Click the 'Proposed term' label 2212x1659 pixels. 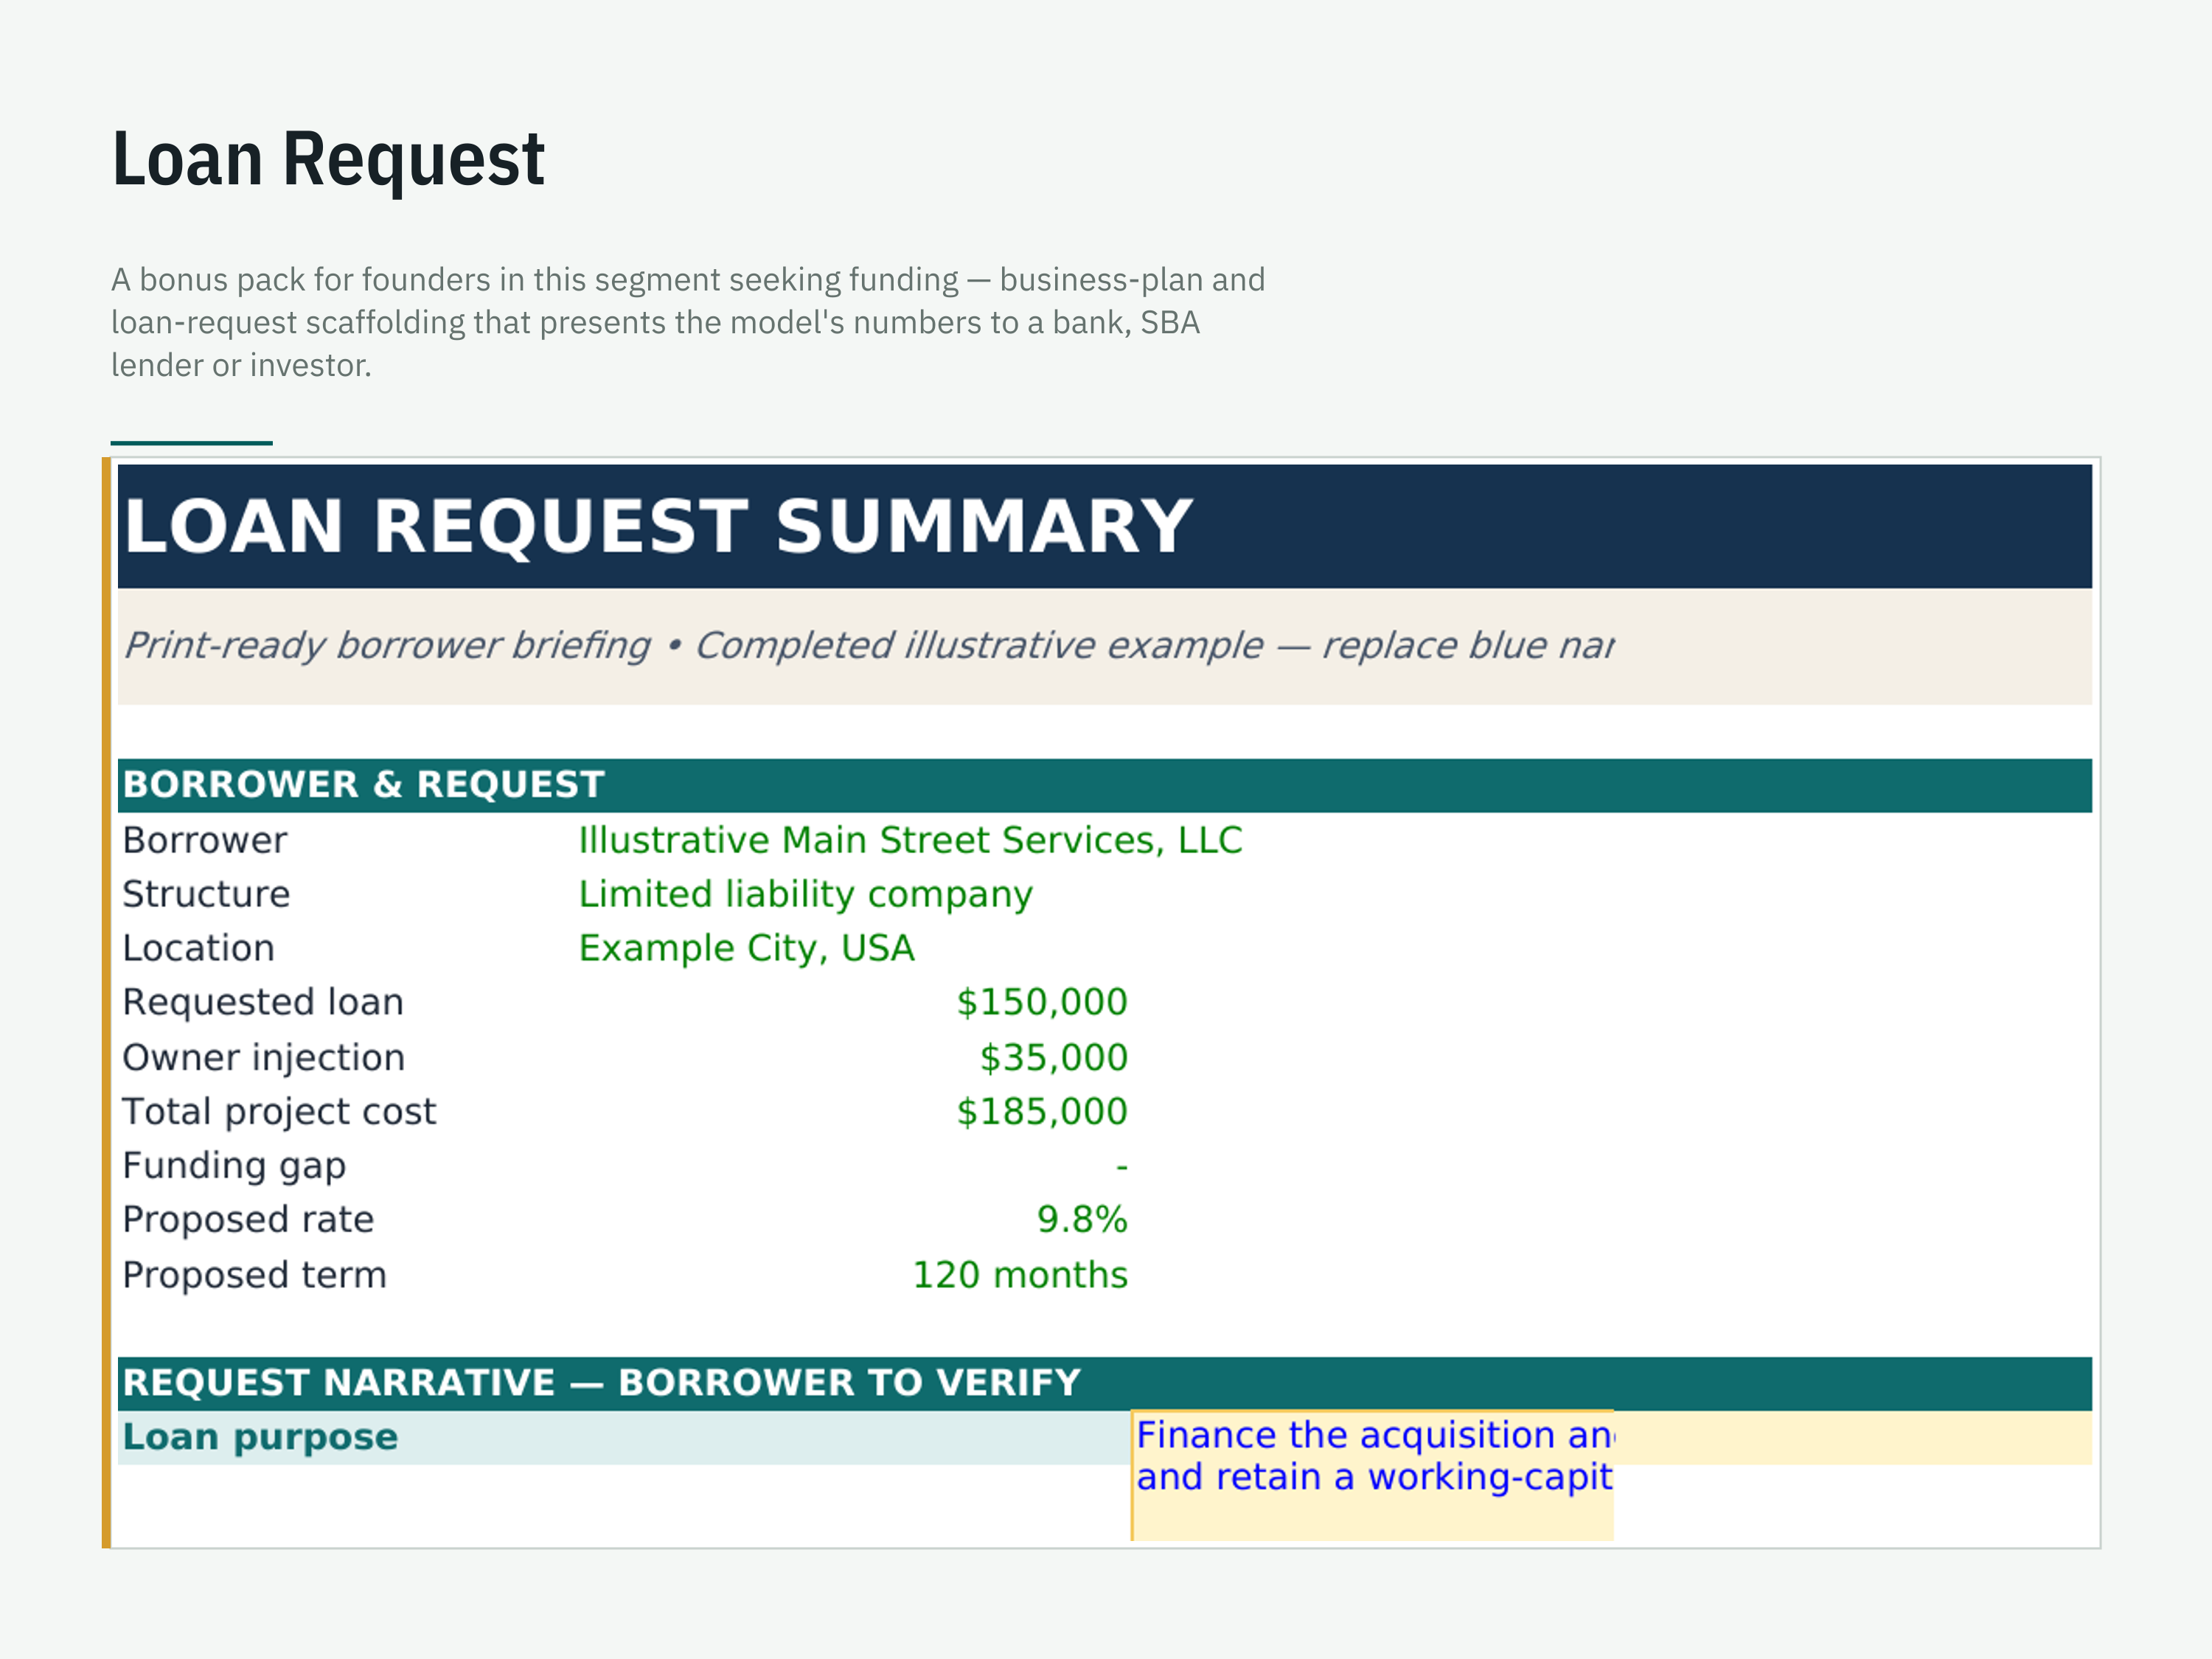tap(254, 1276)
